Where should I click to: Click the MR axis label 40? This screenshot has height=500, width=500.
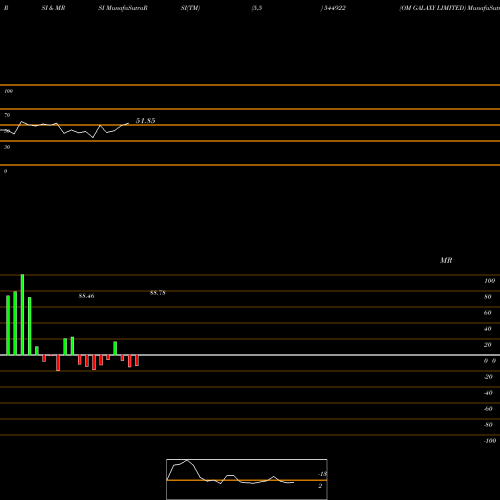click(488, 329)
